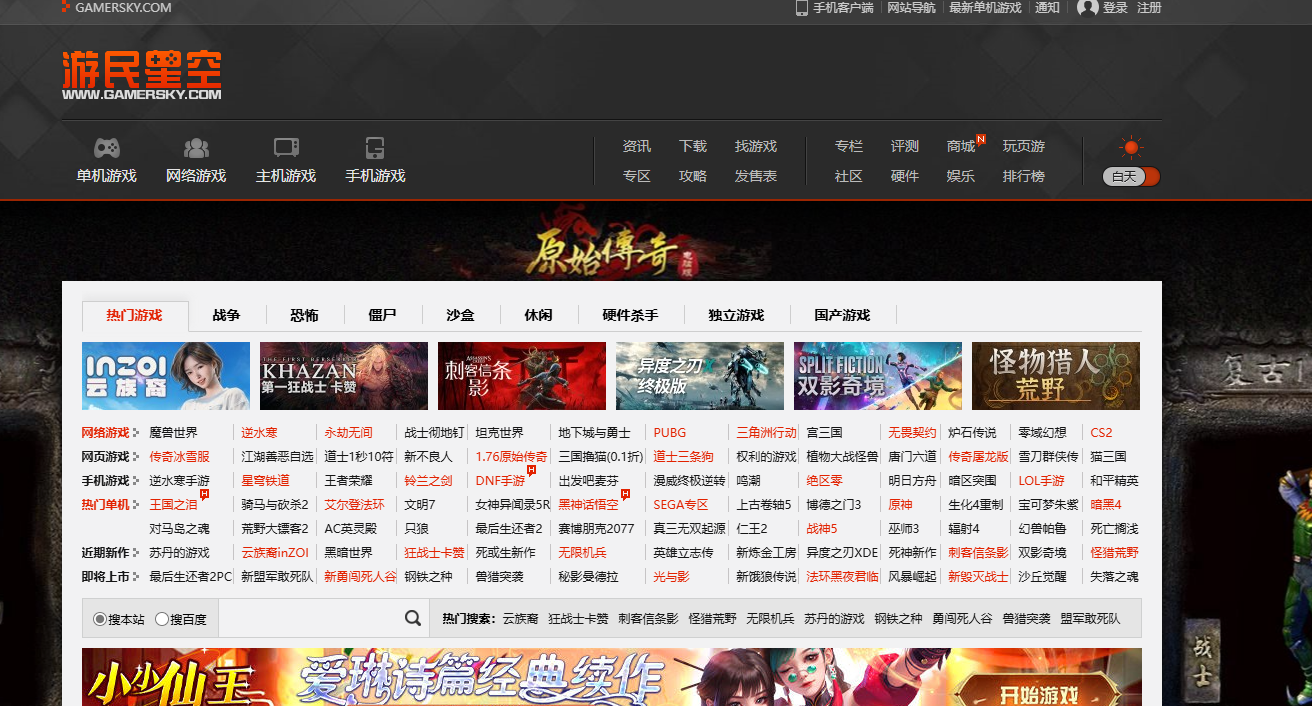Click the user avatar icon beside 登录
Viewport: 1312px width, 706px height.
coord(1088,8)
